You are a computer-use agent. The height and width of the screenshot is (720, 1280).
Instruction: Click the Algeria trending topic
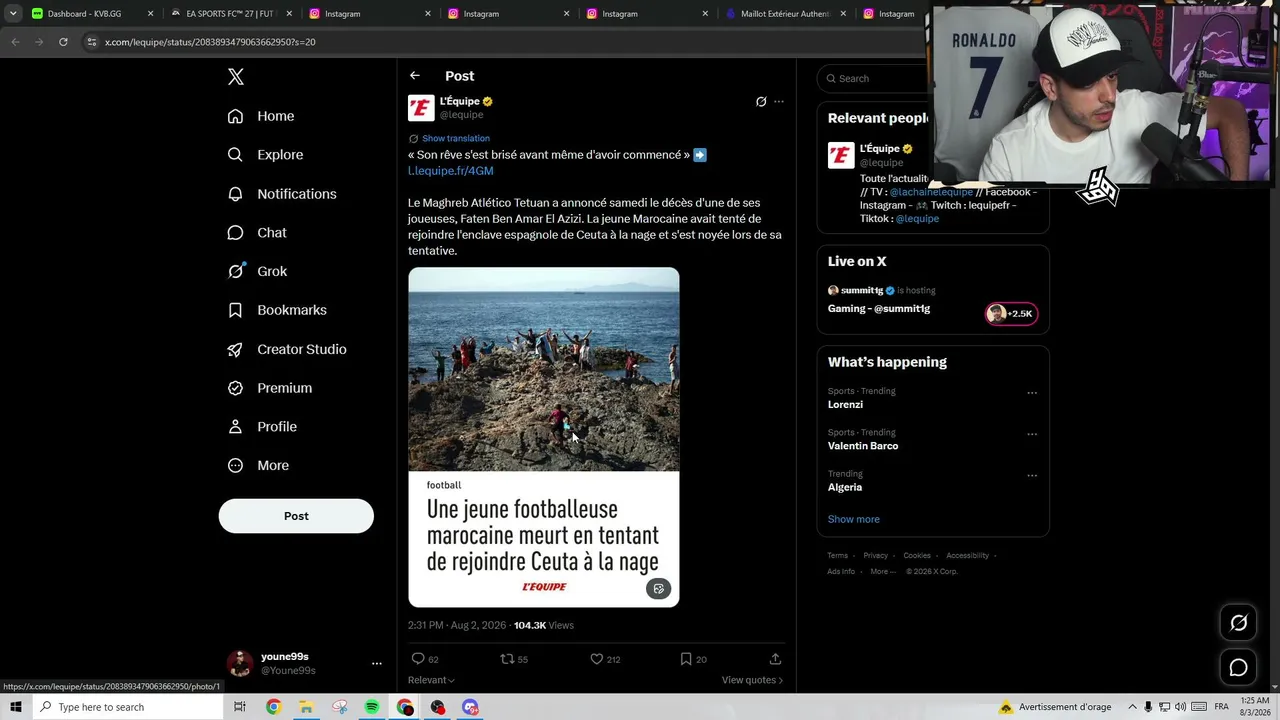[845, 487]
